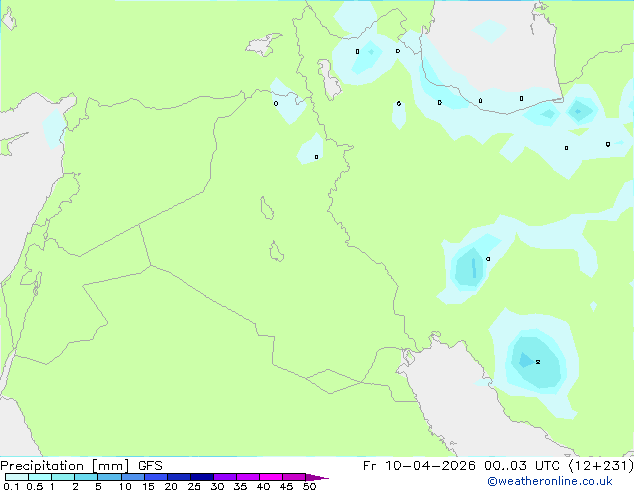Select the 5–10 mm legend swatch
The image size is (634, 490).
109,477
